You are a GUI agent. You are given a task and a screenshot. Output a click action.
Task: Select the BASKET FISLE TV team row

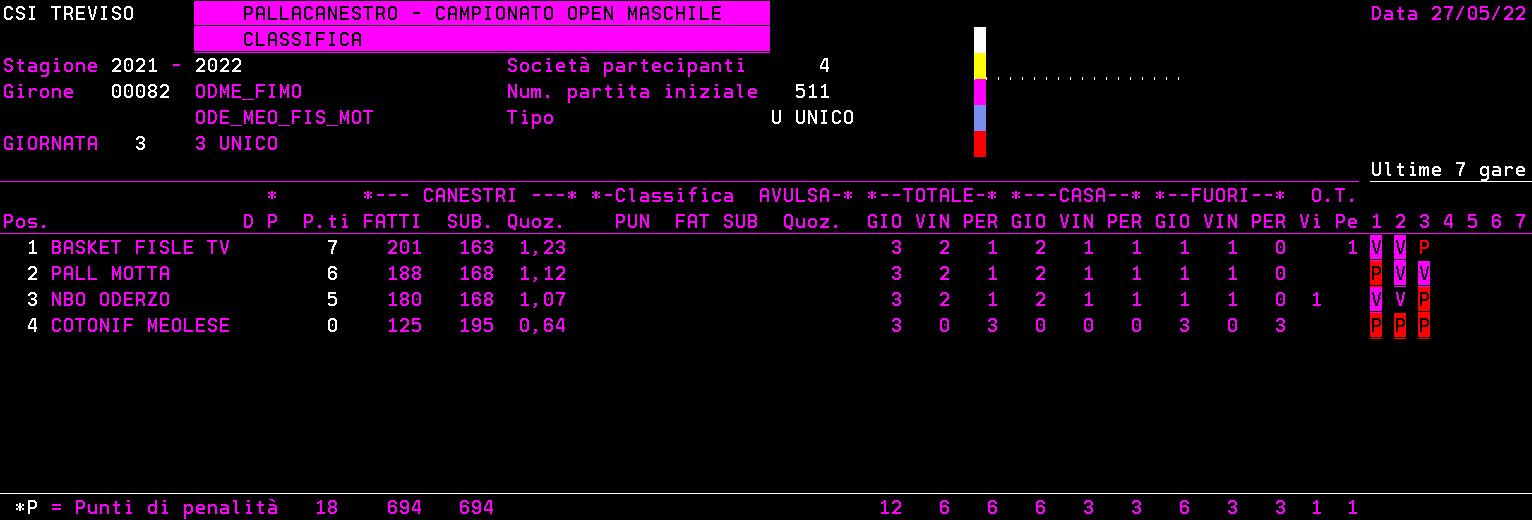(x=140, y=248)
